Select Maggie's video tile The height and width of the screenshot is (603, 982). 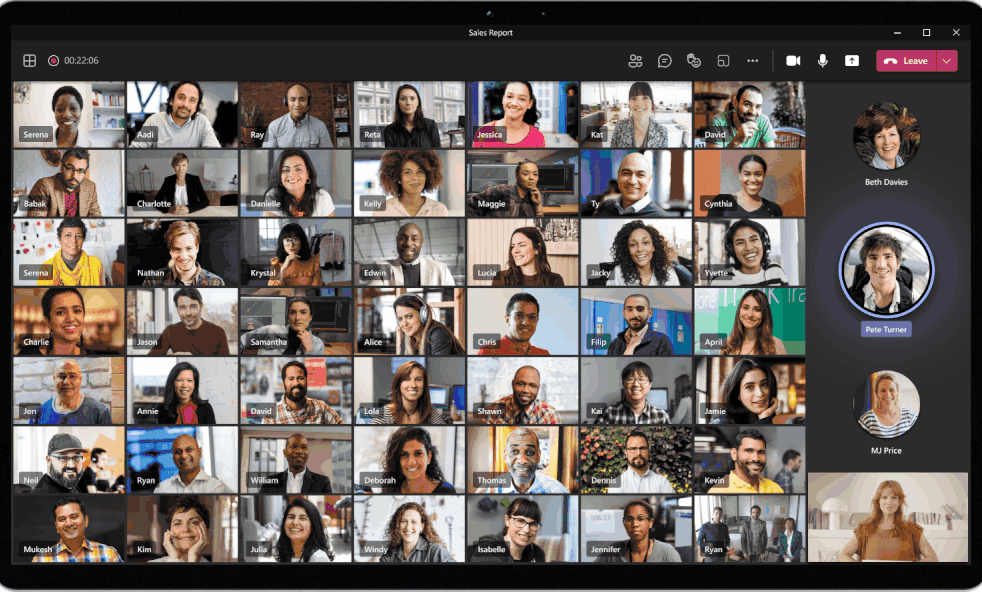[522, 183]
